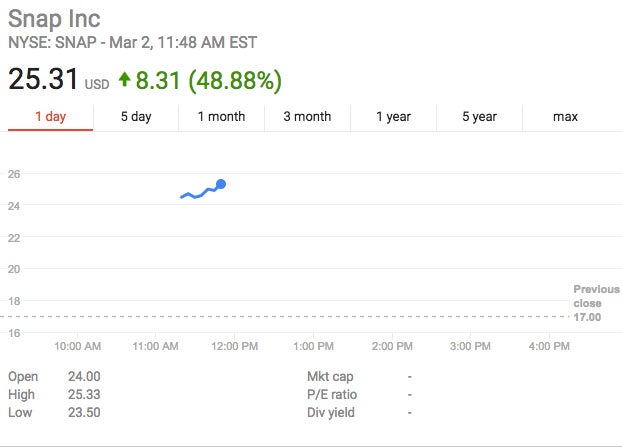622x447 pixels.
Task: Click the Mkt cap label
Action: pos(330,376)
